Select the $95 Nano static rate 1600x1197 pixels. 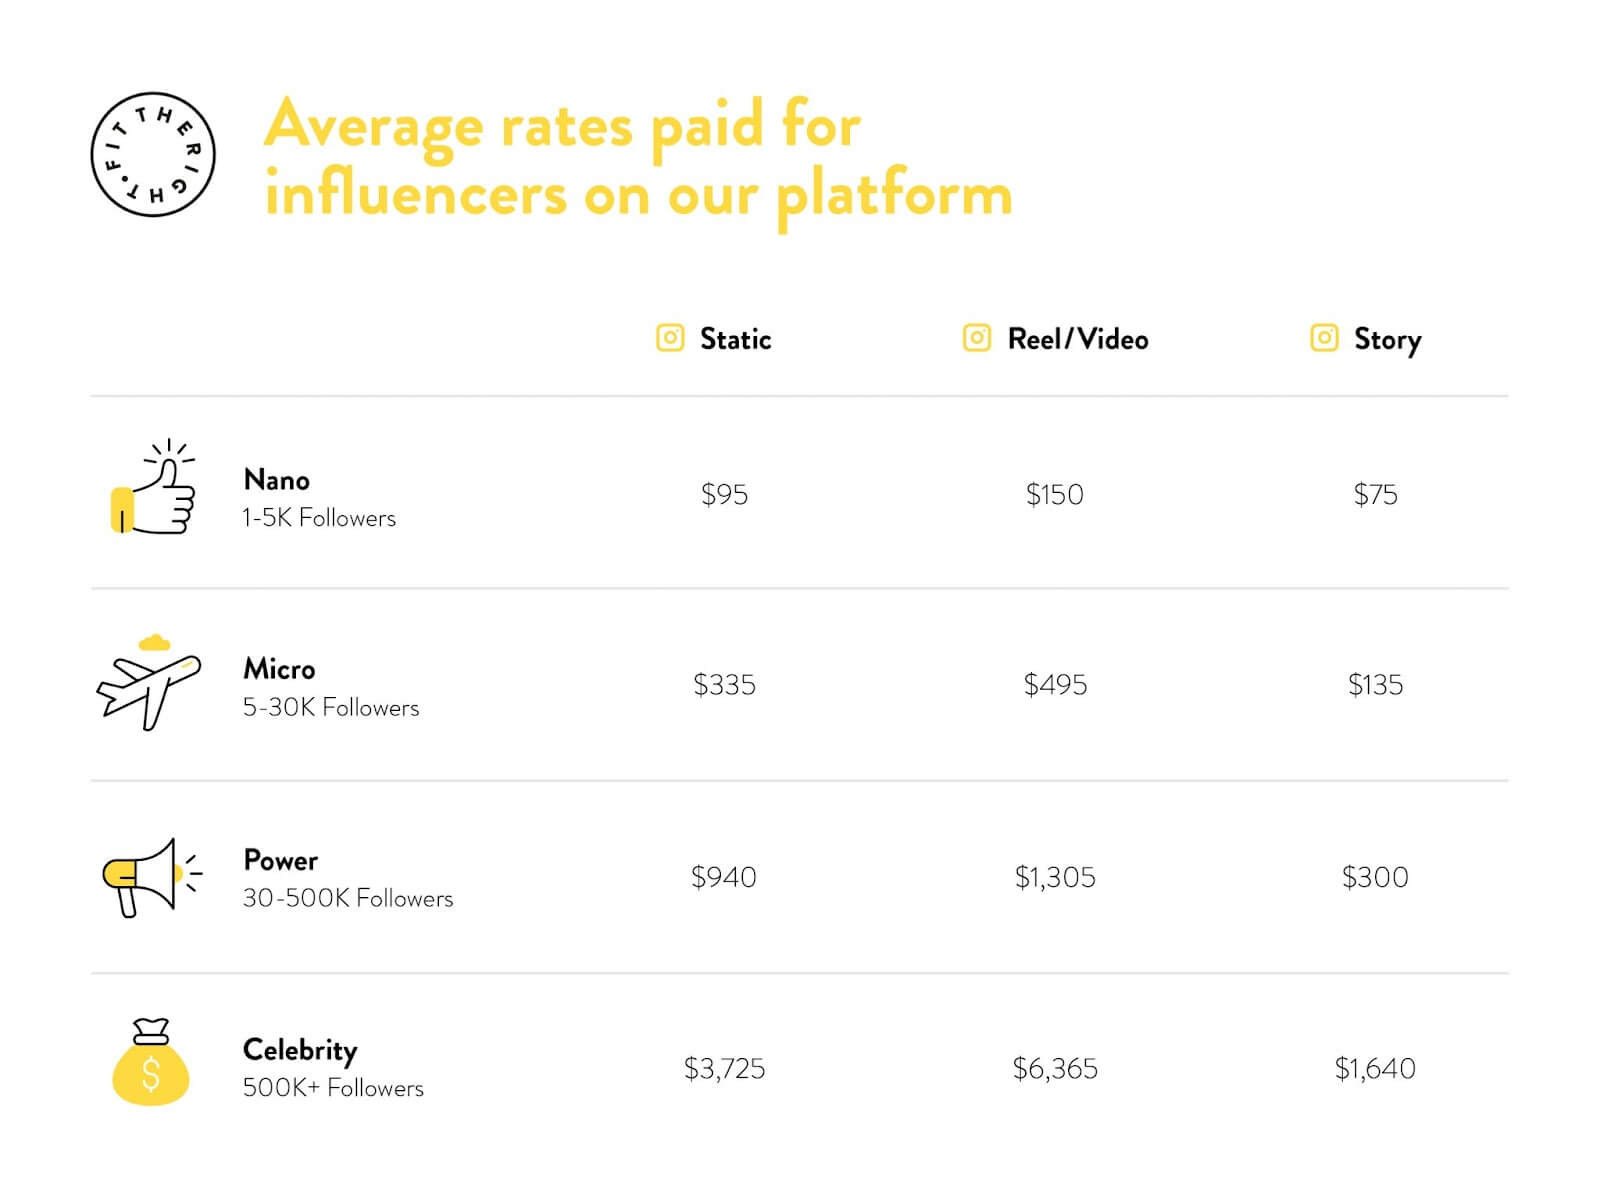click(724, 494)
